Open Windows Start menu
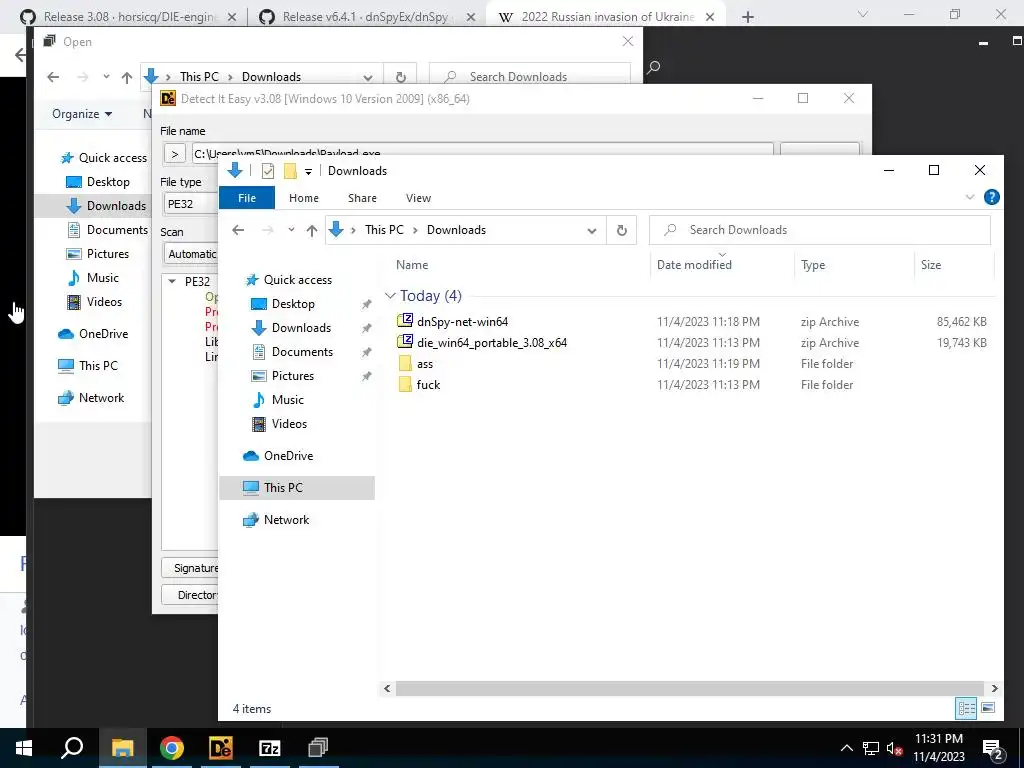The height and width of the screenshot is (768, 1024). pos(24,748)
